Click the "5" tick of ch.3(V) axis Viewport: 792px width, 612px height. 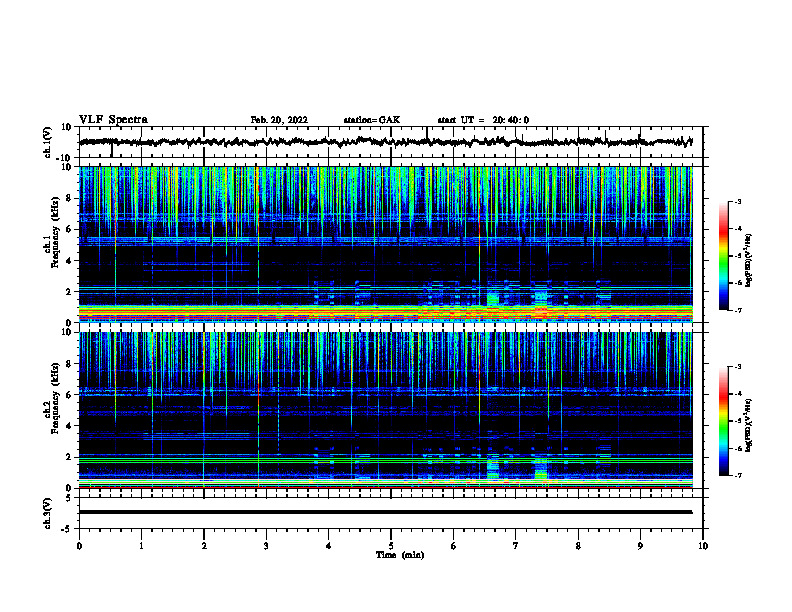pyautogui.click(x=69, y=498)
